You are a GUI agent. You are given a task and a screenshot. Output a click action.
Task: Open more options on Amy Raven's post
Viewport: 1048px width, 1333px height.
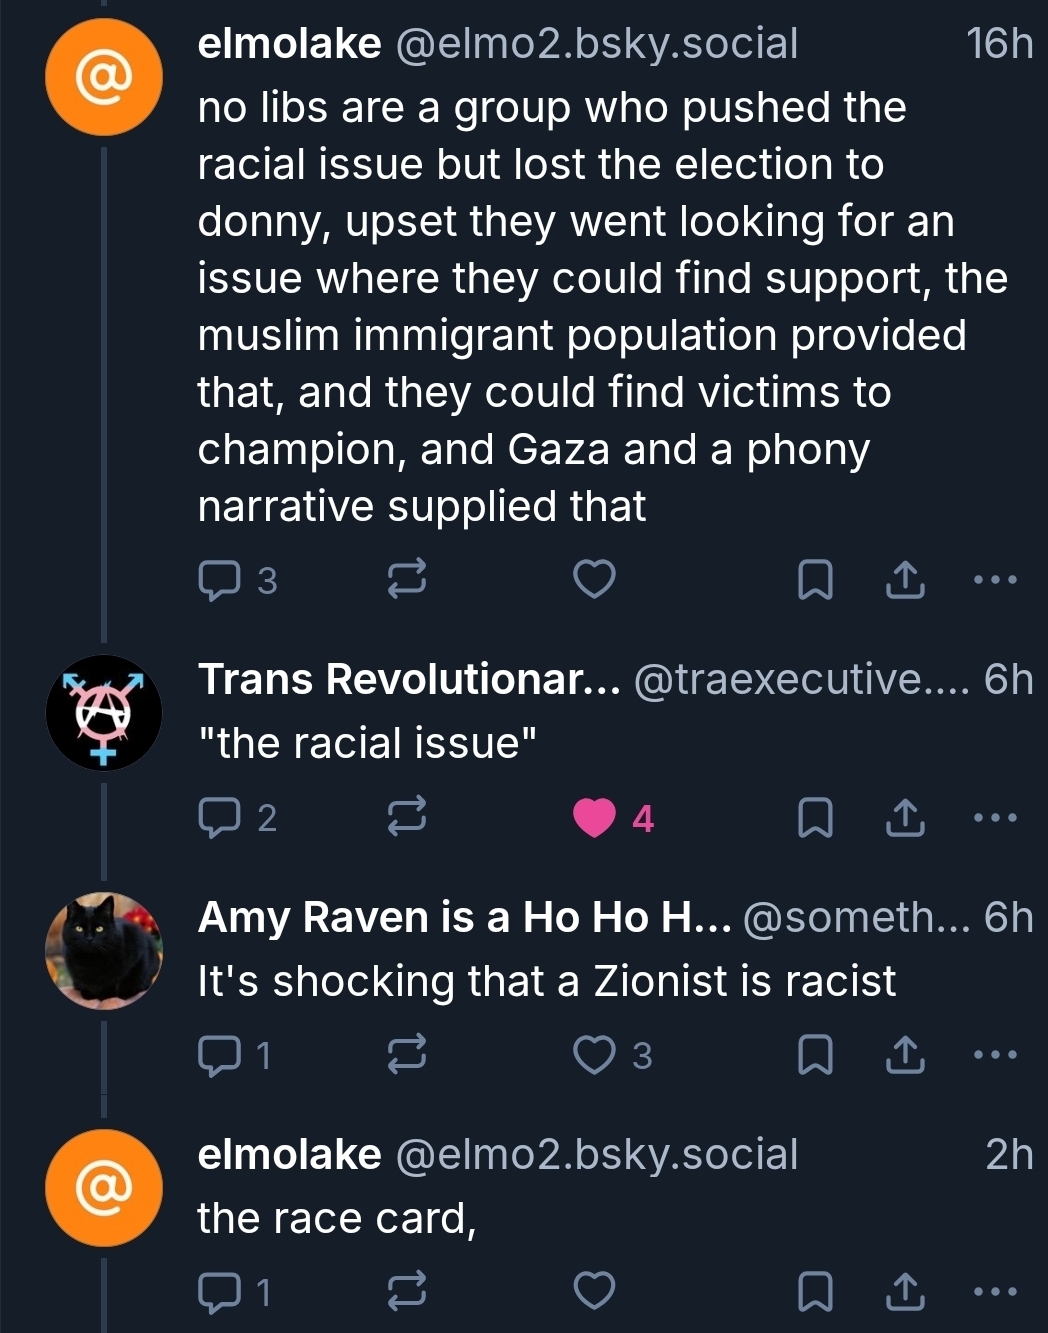click(x=996, y=1055)
